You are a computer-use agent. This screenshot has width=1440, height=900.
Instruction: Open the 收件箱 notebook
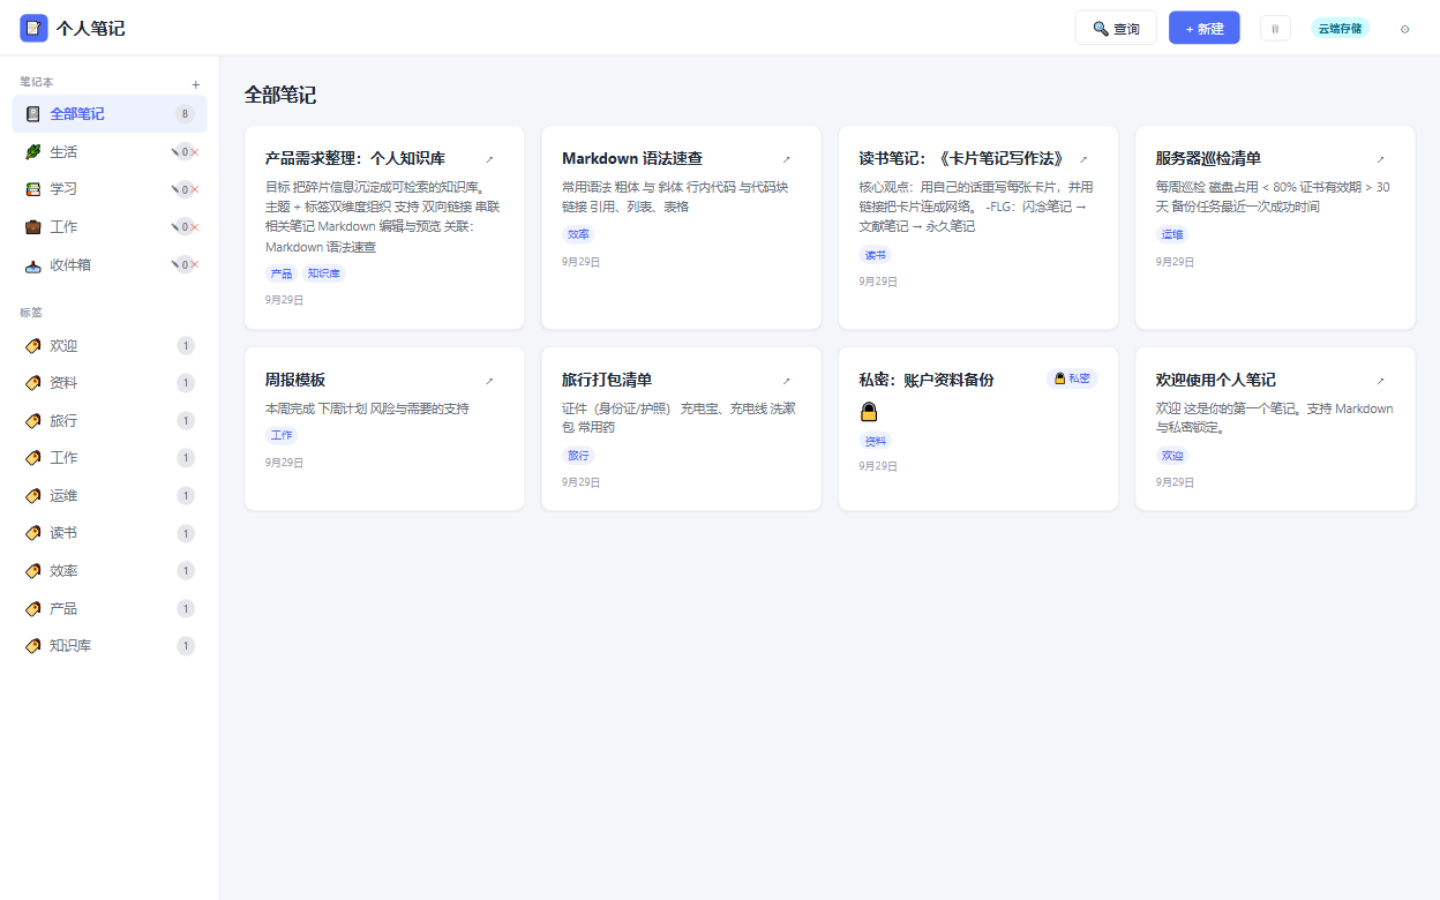coord(109,265)
